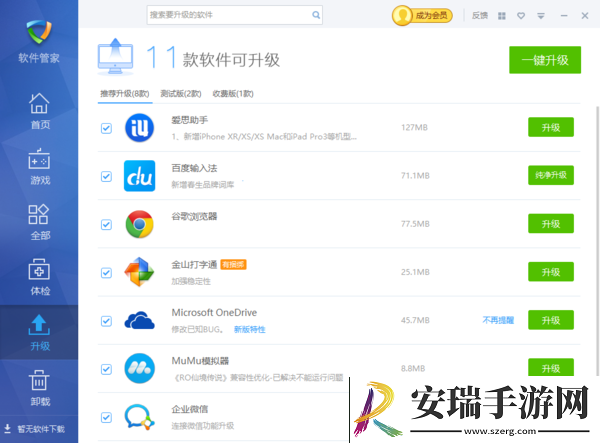Image resolution: width=600 pixels, height=443 pixels.
Task: Uncheck the 百度输入法 checkbox
Action: click(x=106, y=176)
